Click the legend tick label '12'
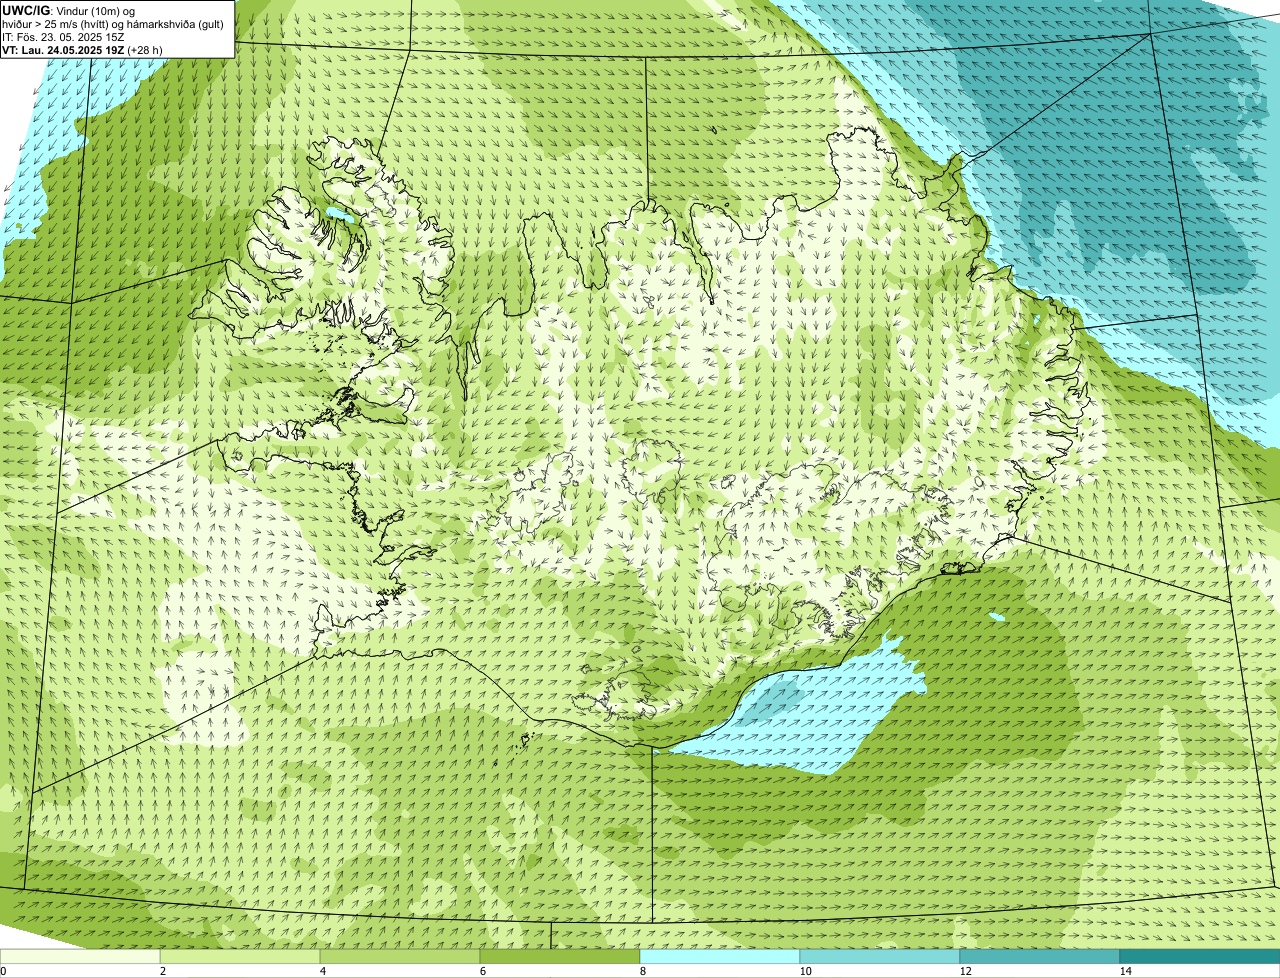This screenshot has width=1280, height=978. click(x=965, y=971)
